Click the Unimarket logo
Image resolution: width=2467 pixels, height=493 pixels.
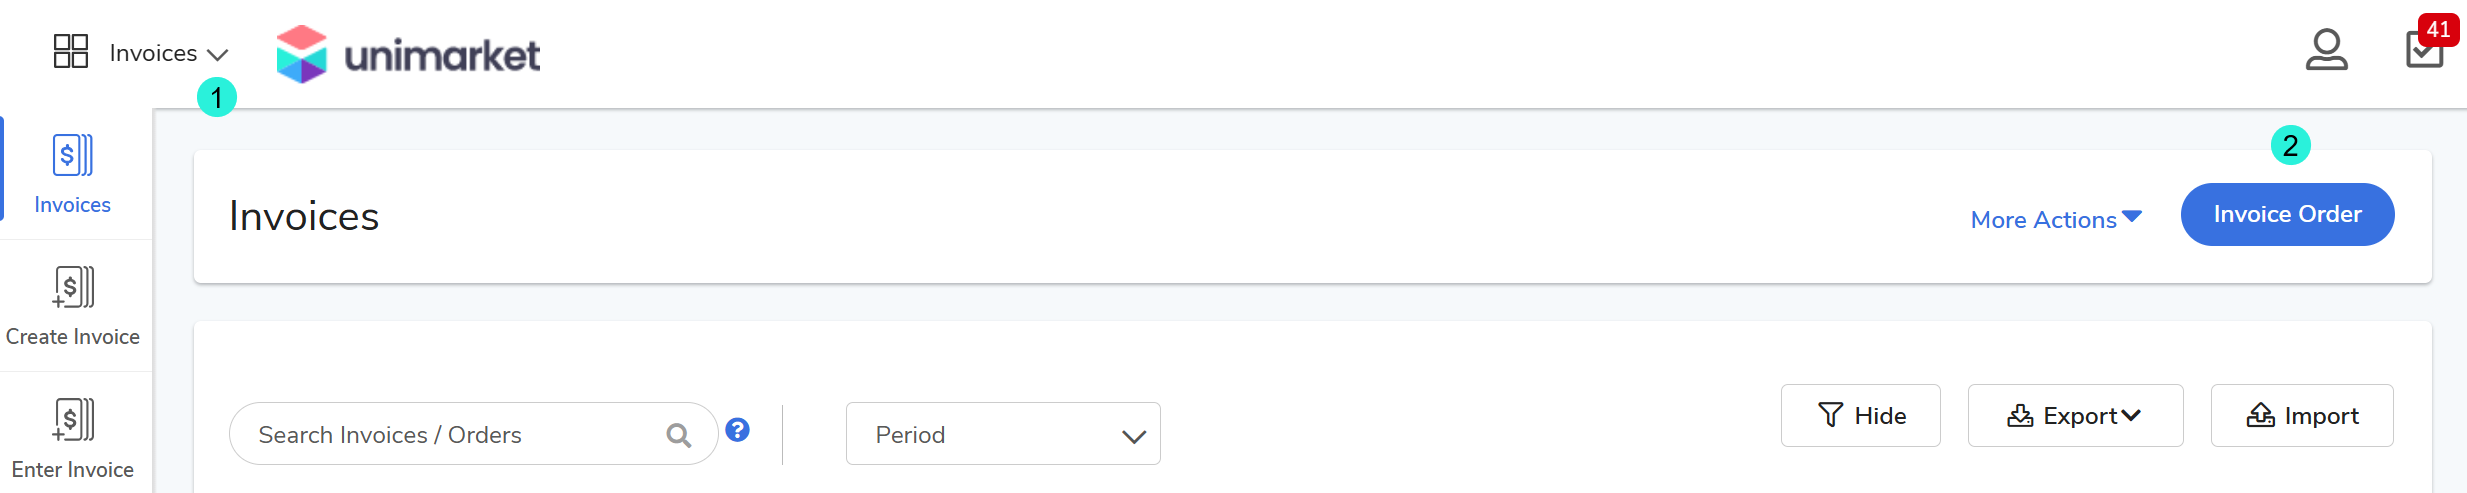pyautogui.click(x=408, y=54)
